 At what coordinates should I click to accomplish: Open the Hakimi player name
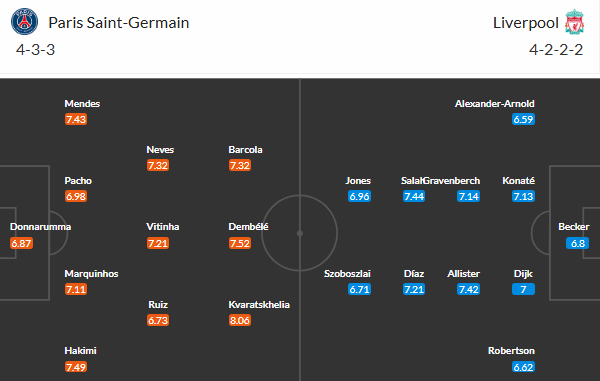tap(80, 351)
